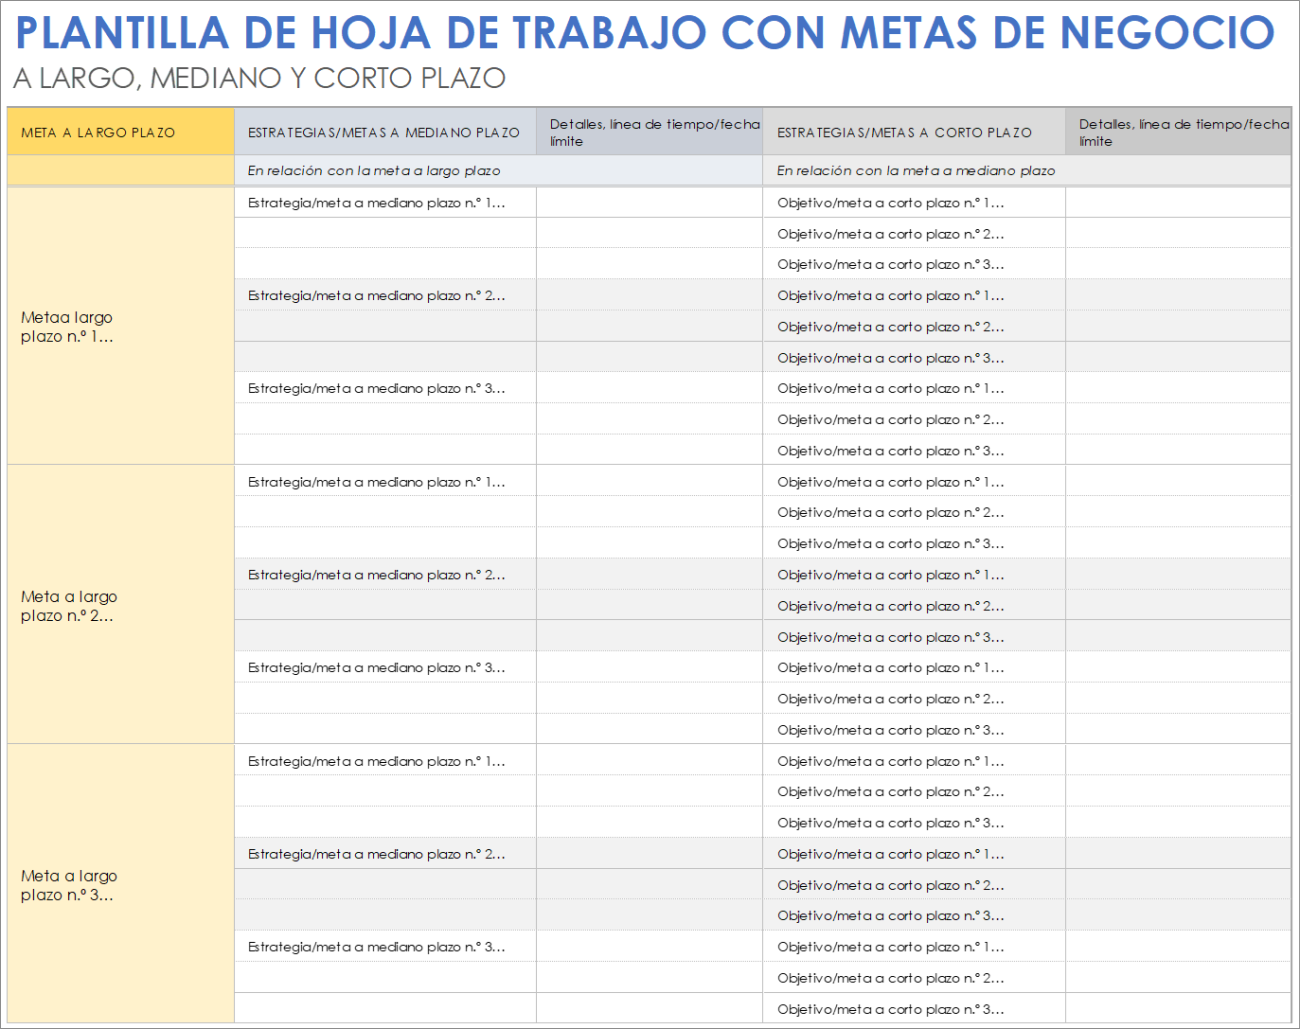Click the empty yellow cell below META A LARGO PLAZO
This screenshot has height=1029, width=1300.
[120, 170]
